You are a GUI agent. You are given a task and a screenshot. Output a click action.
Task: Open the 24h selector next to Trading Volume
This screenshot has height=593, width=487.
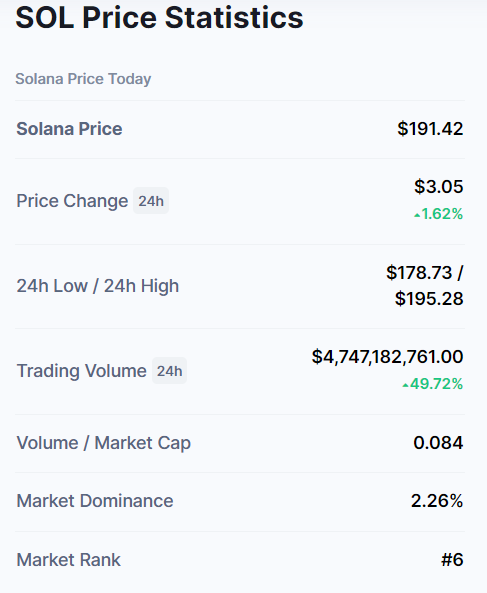[x=169, y=371]
